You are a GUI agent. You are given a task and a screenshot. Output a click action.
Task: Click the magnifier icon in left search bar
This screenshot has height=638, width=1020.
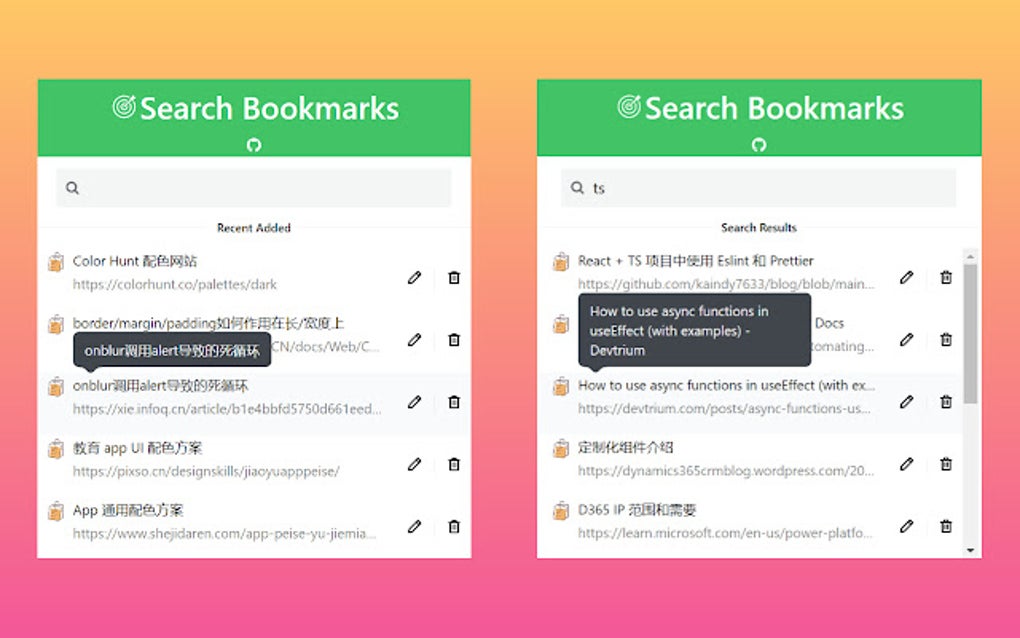pos(71,187)
